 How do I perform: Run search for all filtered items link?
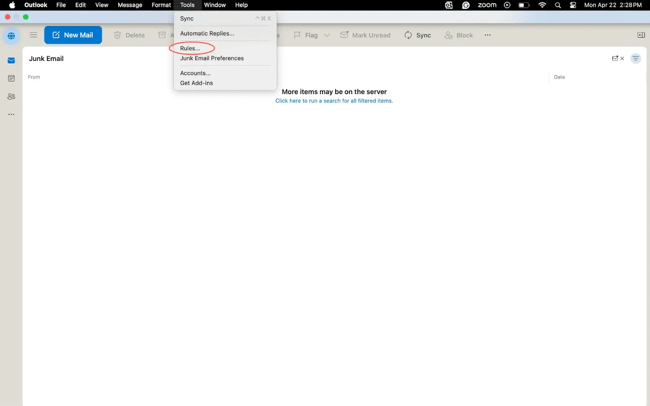[334, 101]
